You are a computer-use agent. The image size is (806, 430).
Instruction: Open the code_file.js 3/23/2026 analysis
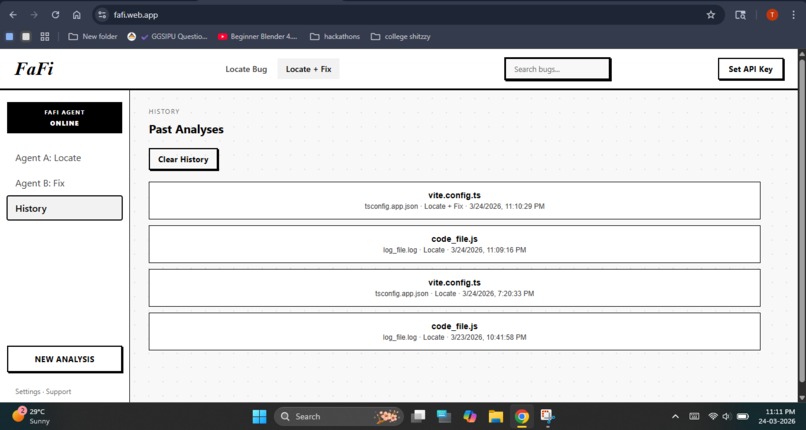point(454,331)
